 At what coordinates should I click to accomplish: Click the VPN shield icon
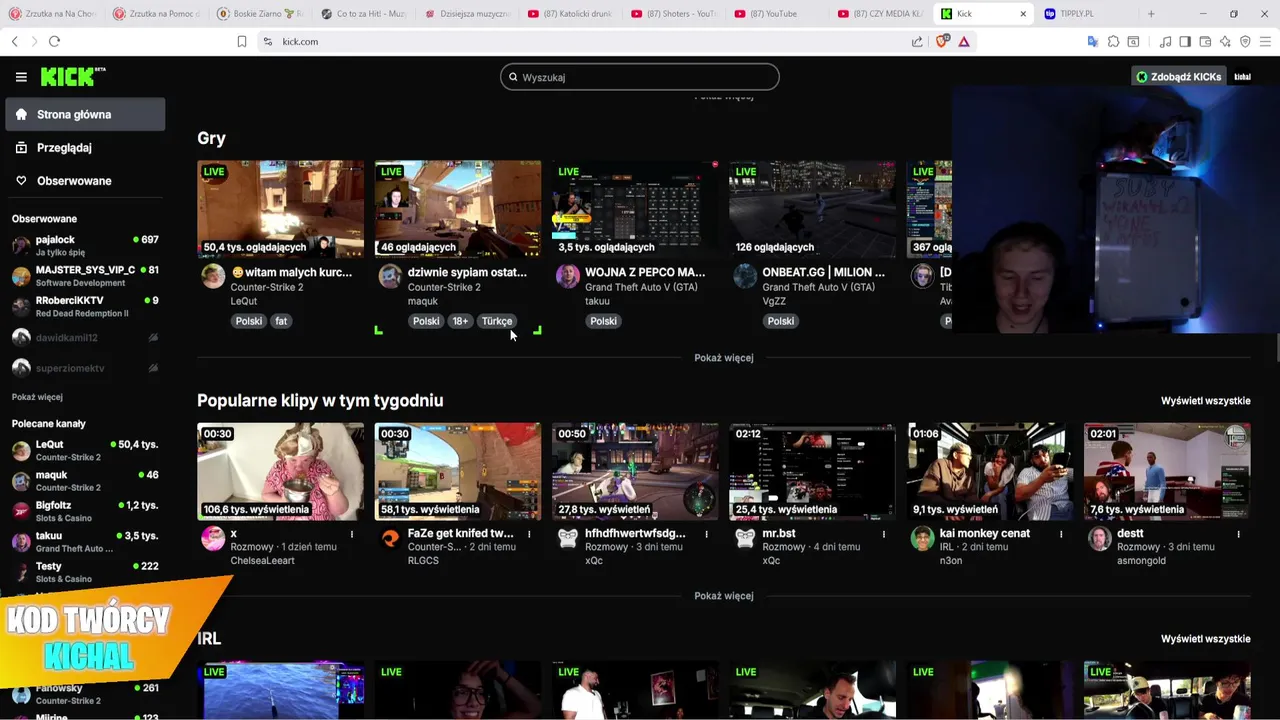coord(1245,41)
